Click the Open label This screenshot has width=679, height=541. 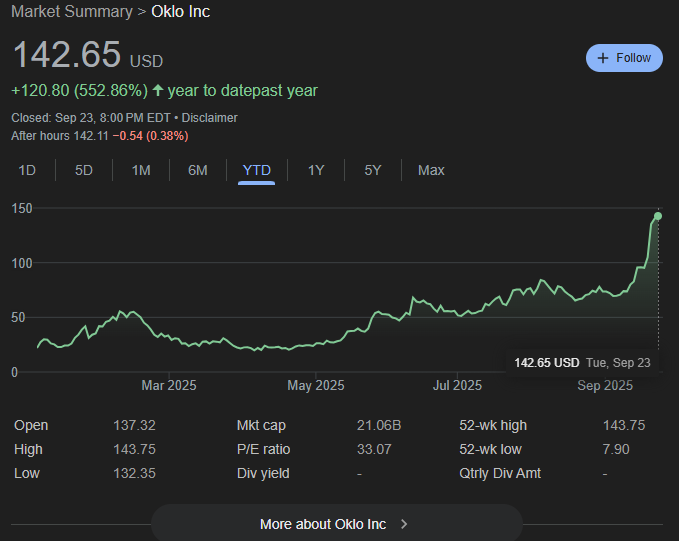point(31,425)
